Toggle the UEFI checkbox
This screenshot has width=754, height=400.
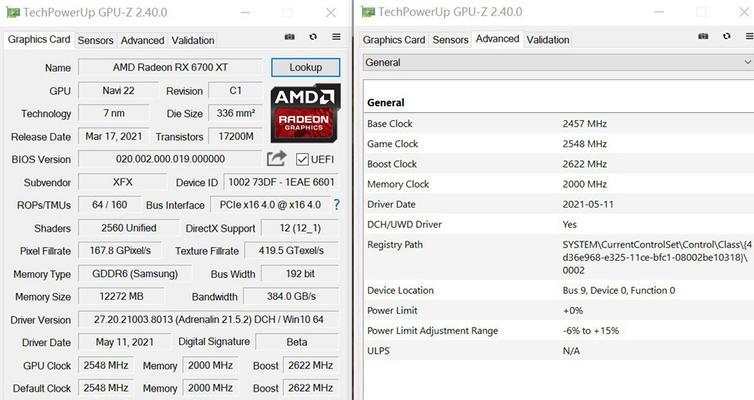click(302, 159)
